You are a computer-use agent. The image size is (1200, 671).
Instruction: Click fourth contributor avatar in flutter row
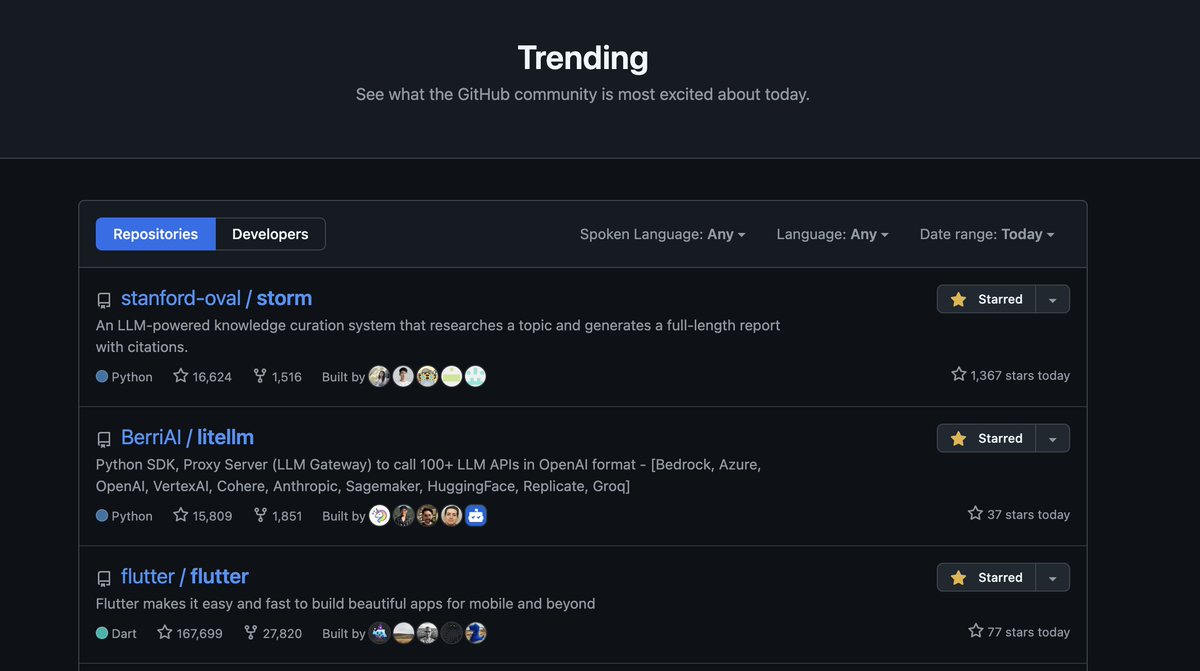452,633
